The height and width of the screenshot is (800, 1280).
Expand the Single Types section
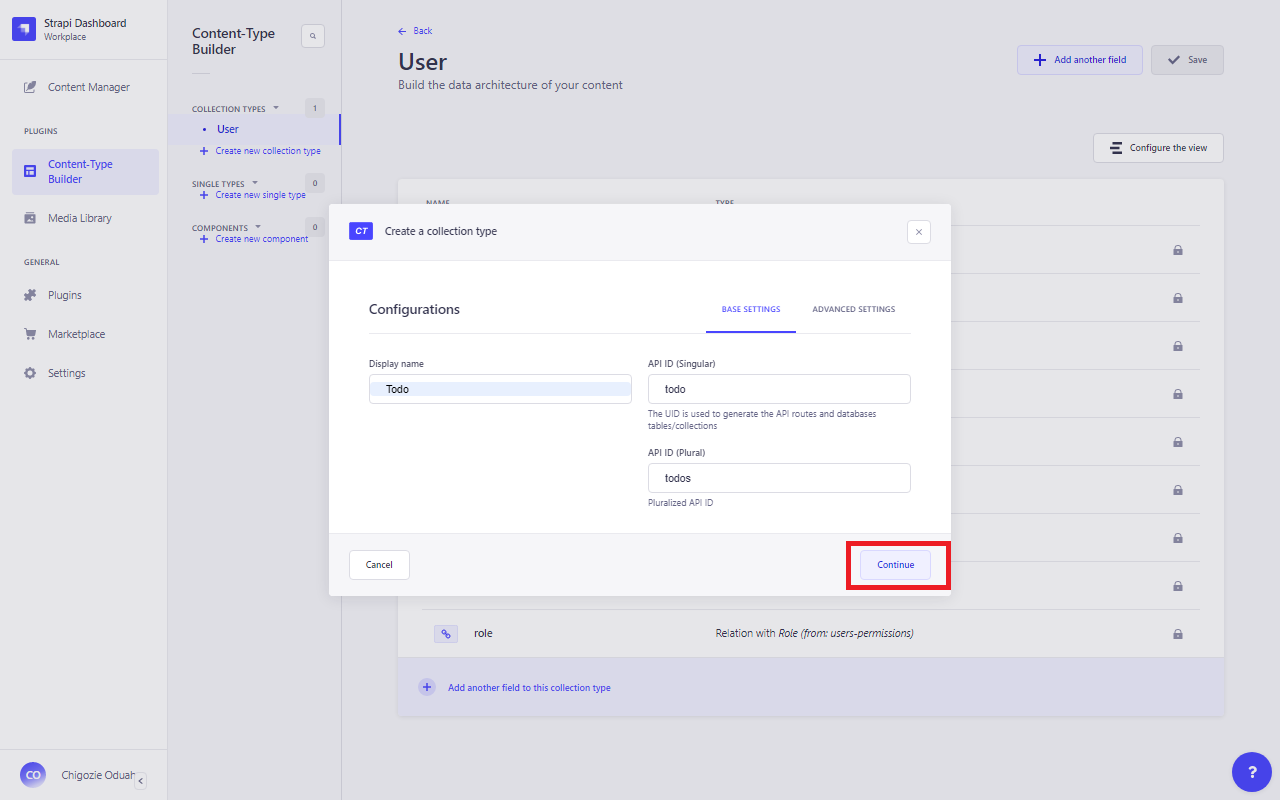tap(255, 183)
